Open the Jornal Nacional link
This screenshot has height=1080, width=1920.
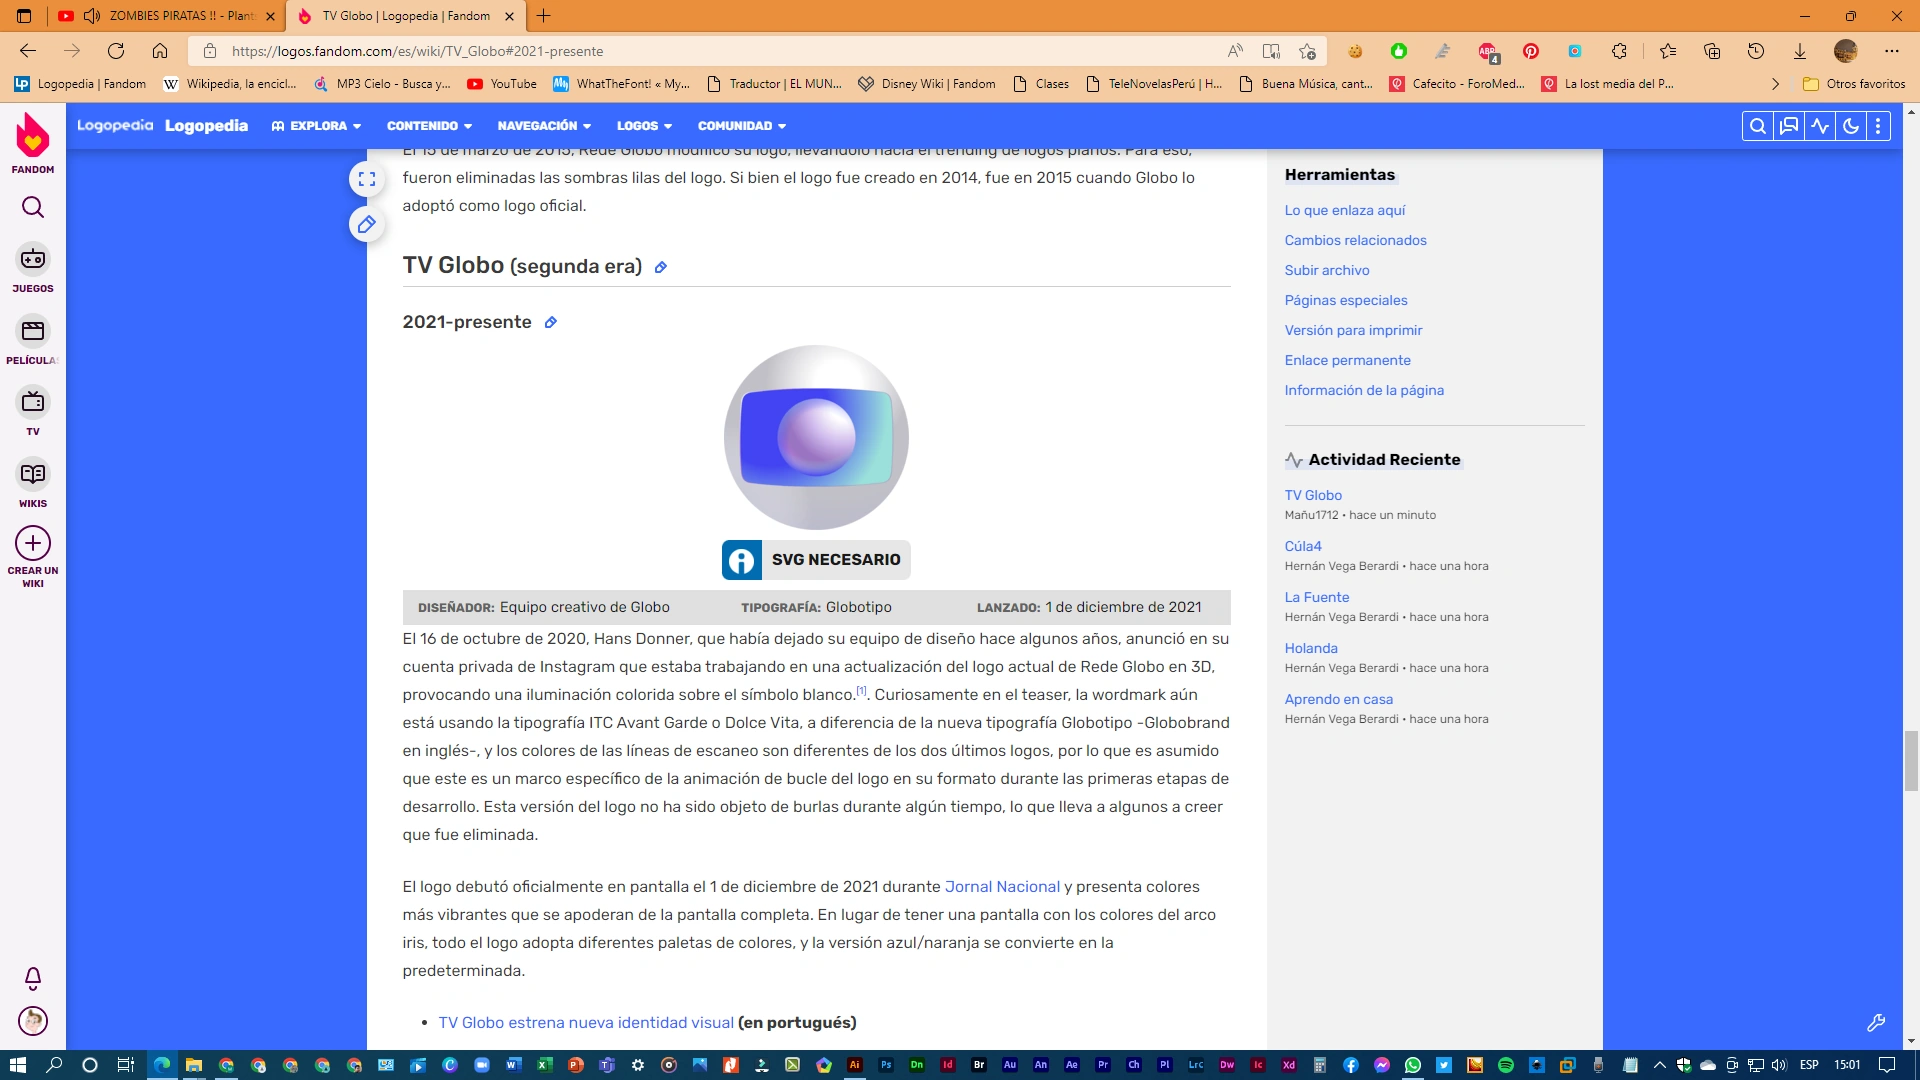tap(1001, 887)
